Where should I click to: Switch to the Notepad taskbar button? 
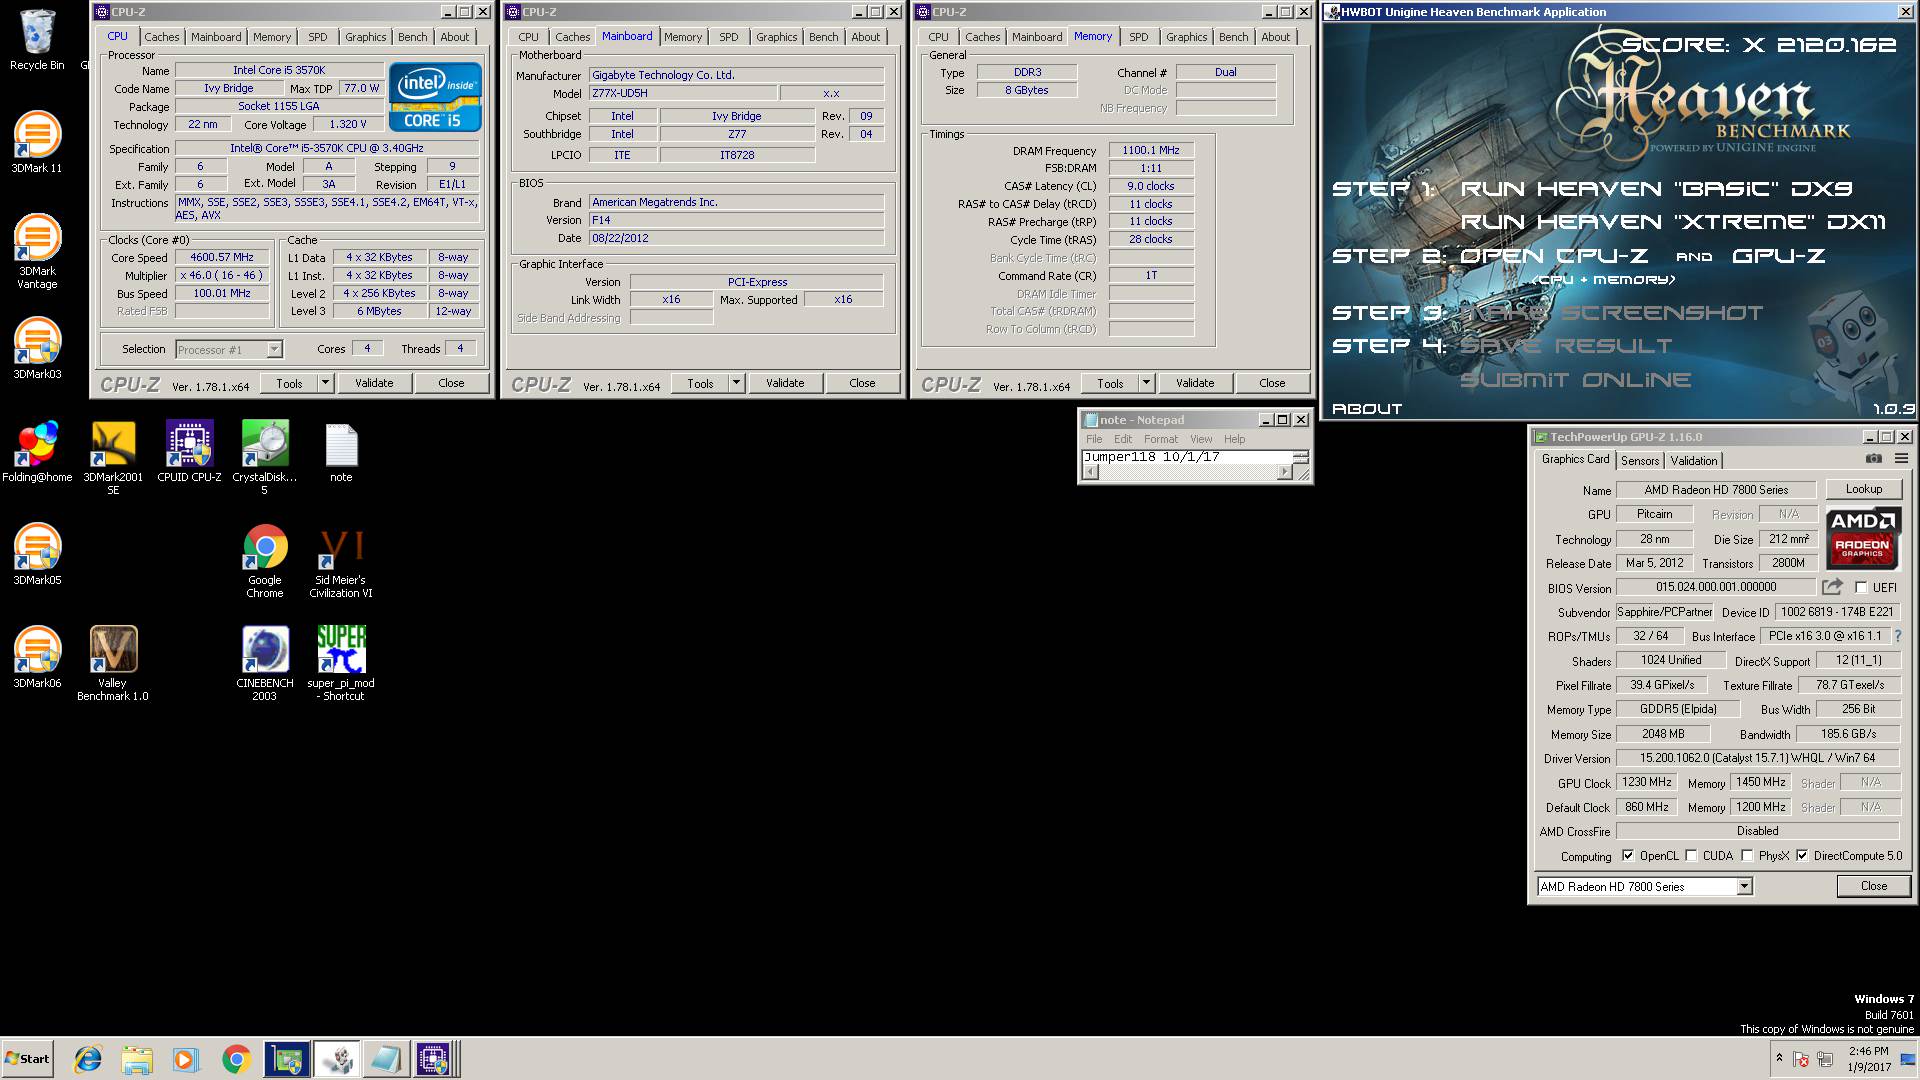(x=385, y=1059)
